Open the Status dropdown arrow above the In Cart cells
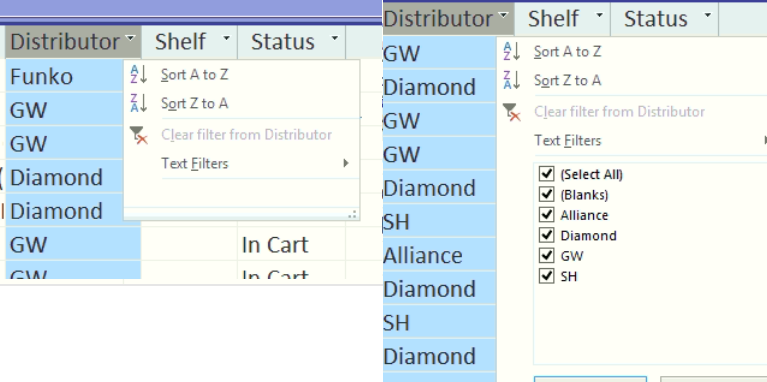The height and width of the screenshot is (382, 767). click(x=335, y=38)
